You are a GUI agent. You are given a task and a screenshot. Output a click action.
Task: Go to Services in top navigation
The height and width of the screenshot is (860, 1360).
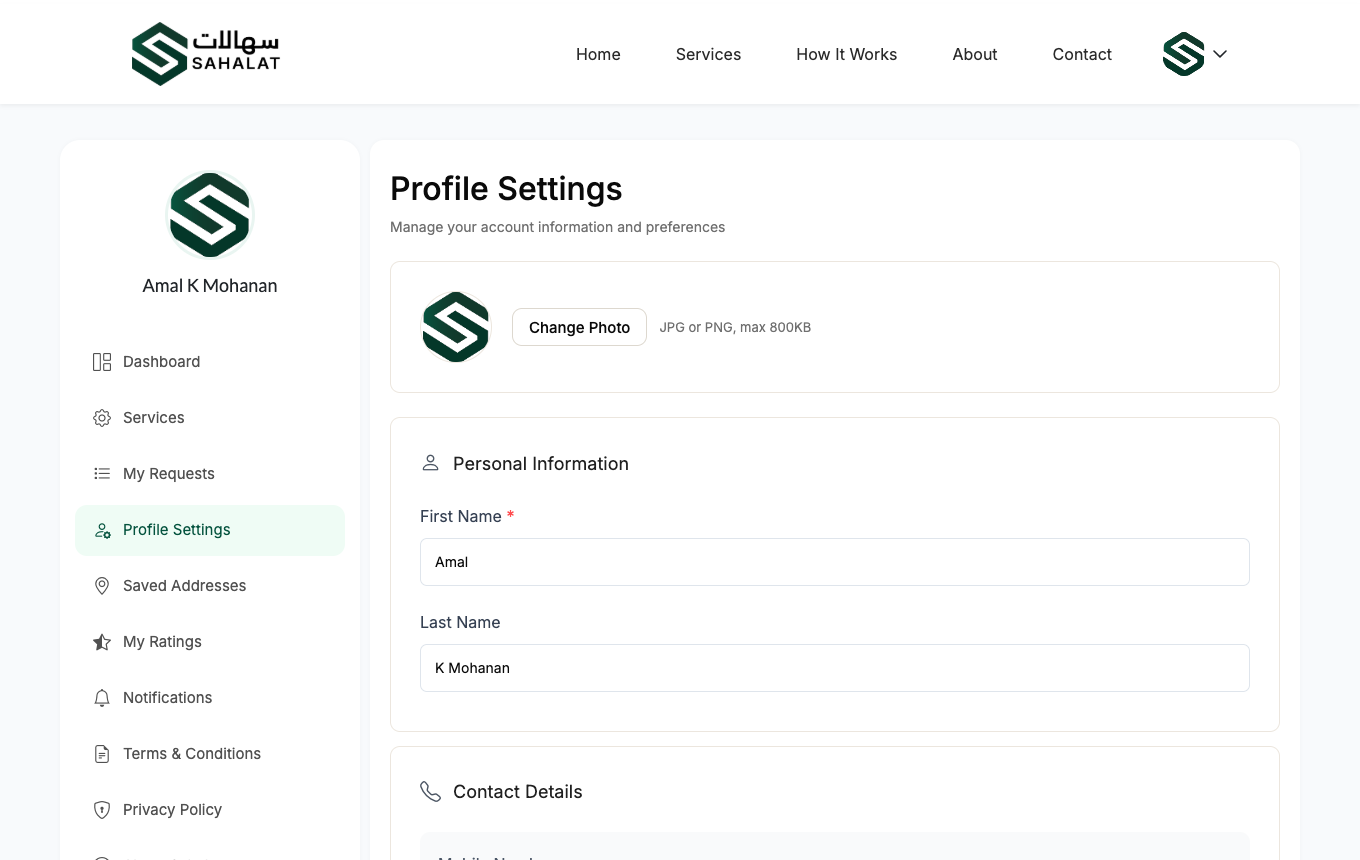708,54
